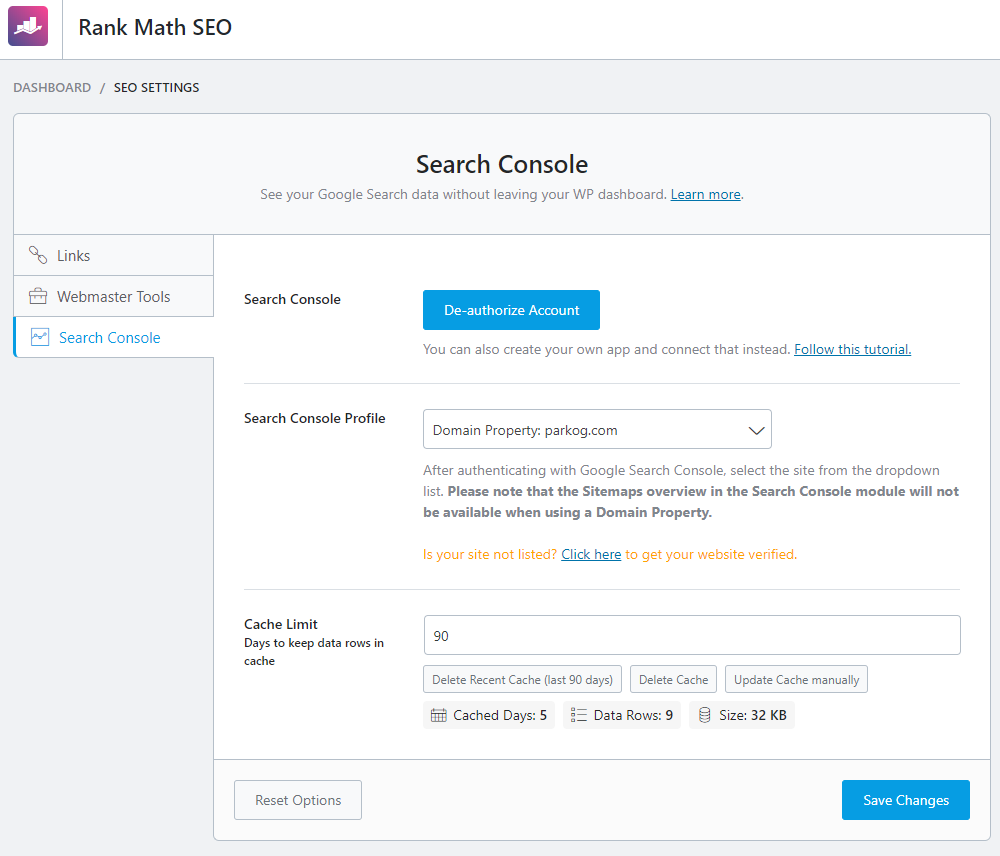1000x856 pixels.
Task: Open the Follow this tutorial link
Action: click(x=852, y=349)
